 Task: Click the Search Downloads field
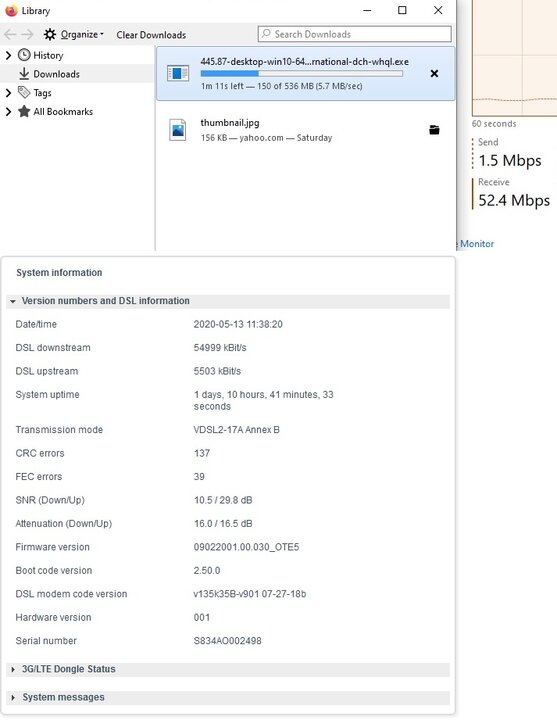354,34
